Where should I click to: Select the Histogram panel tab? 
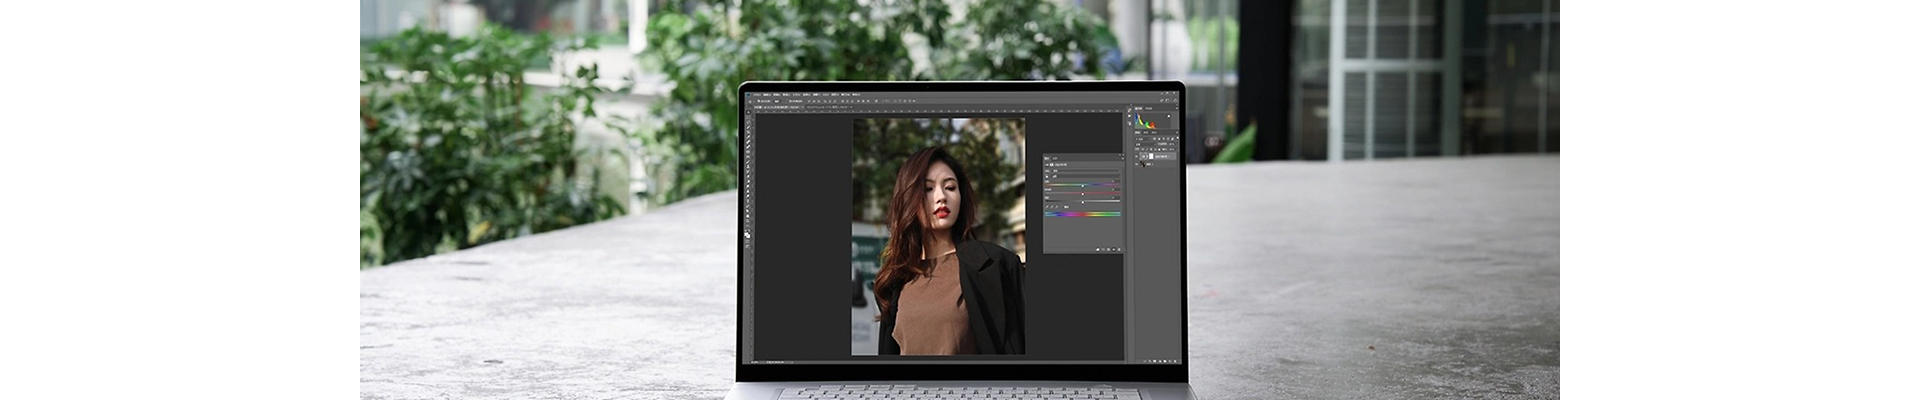[1139, 109]
